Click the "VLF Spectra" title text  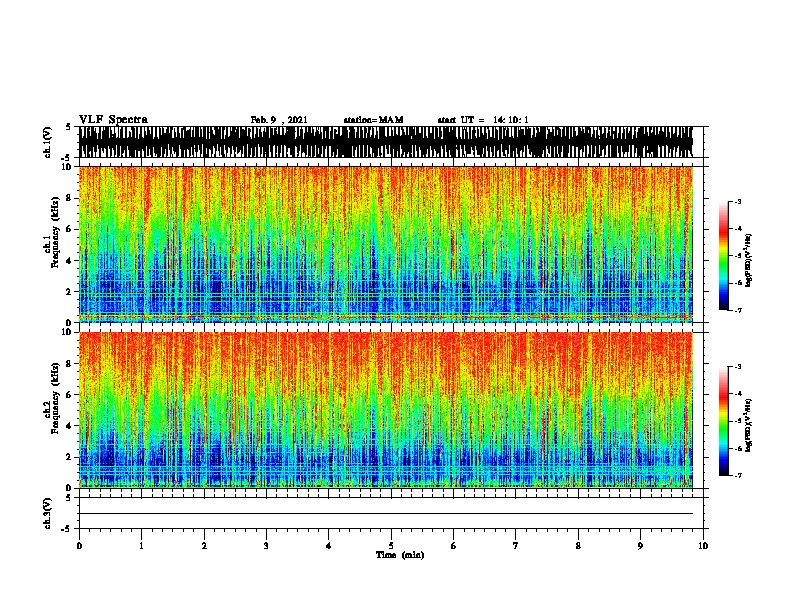pyautogui.click(x=113, y=120)
